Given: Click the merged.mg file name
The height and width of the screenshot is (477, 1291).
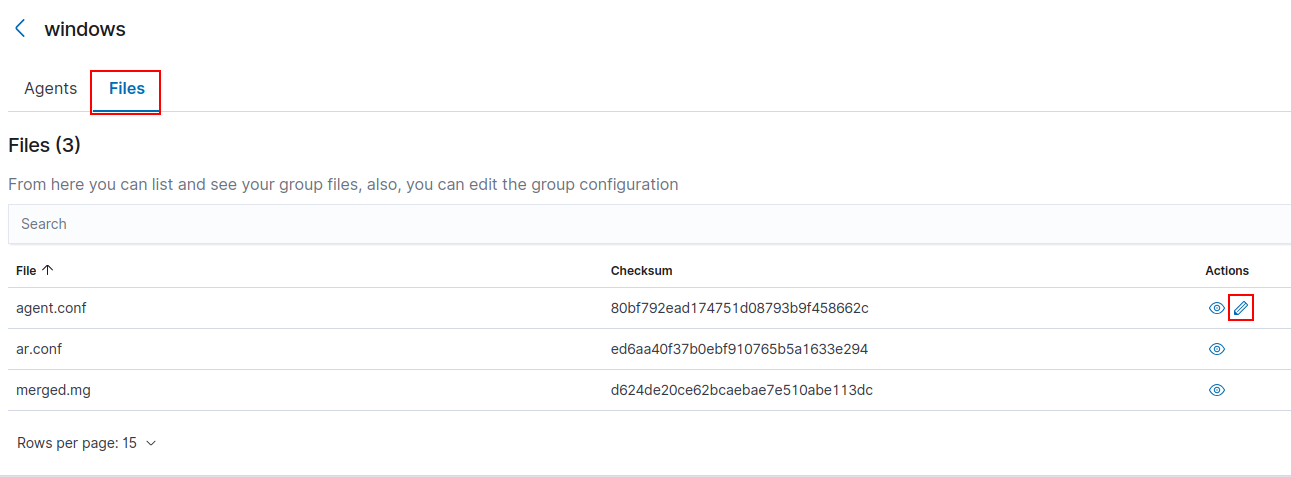Looking at the screenshot, I should (53, 390).
